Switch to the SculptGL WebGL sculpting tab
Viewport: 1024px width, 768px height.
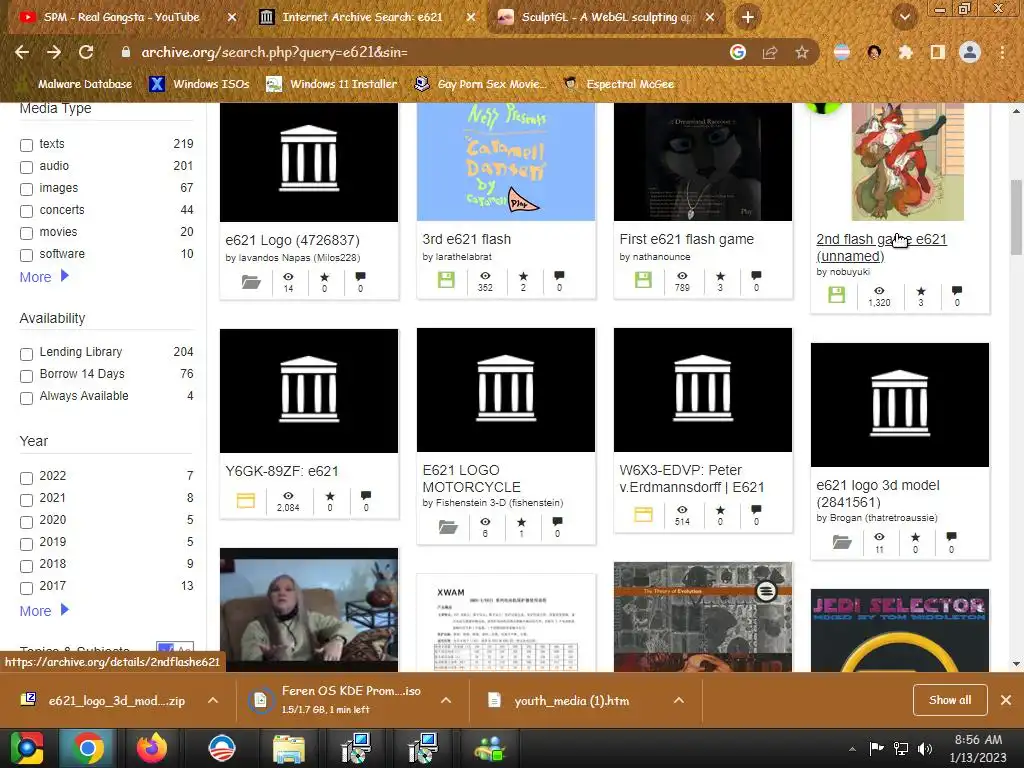coord(607,18)
